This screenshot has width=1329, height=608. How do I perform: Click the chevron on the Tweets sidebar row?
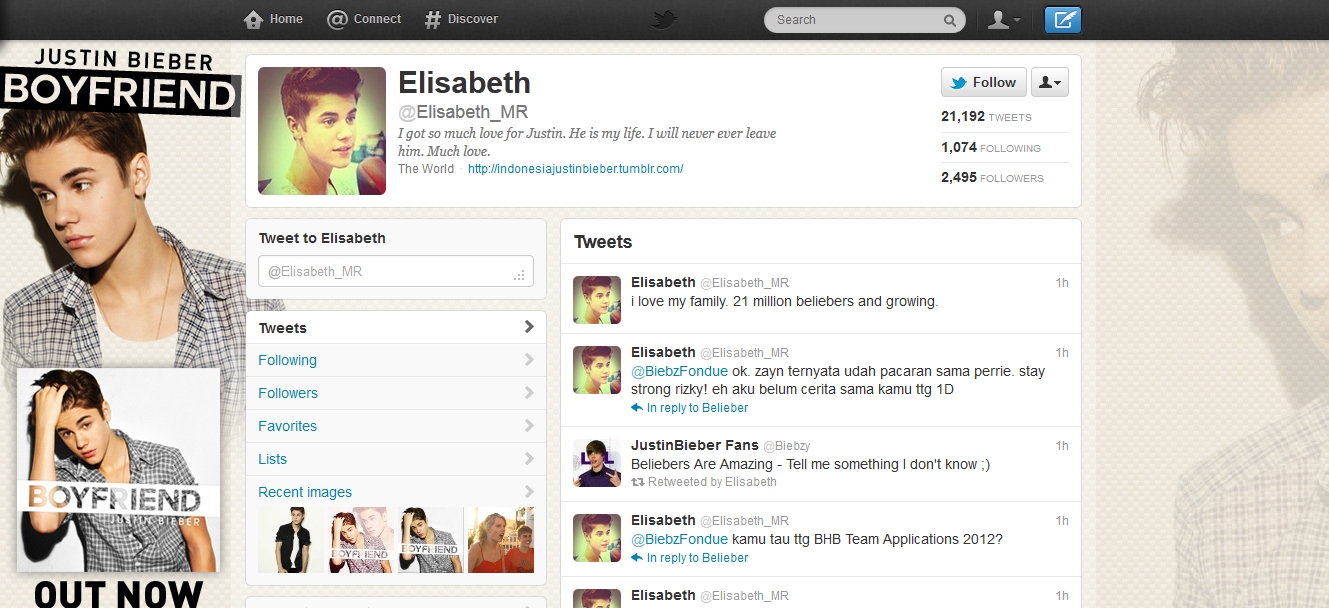529,327
